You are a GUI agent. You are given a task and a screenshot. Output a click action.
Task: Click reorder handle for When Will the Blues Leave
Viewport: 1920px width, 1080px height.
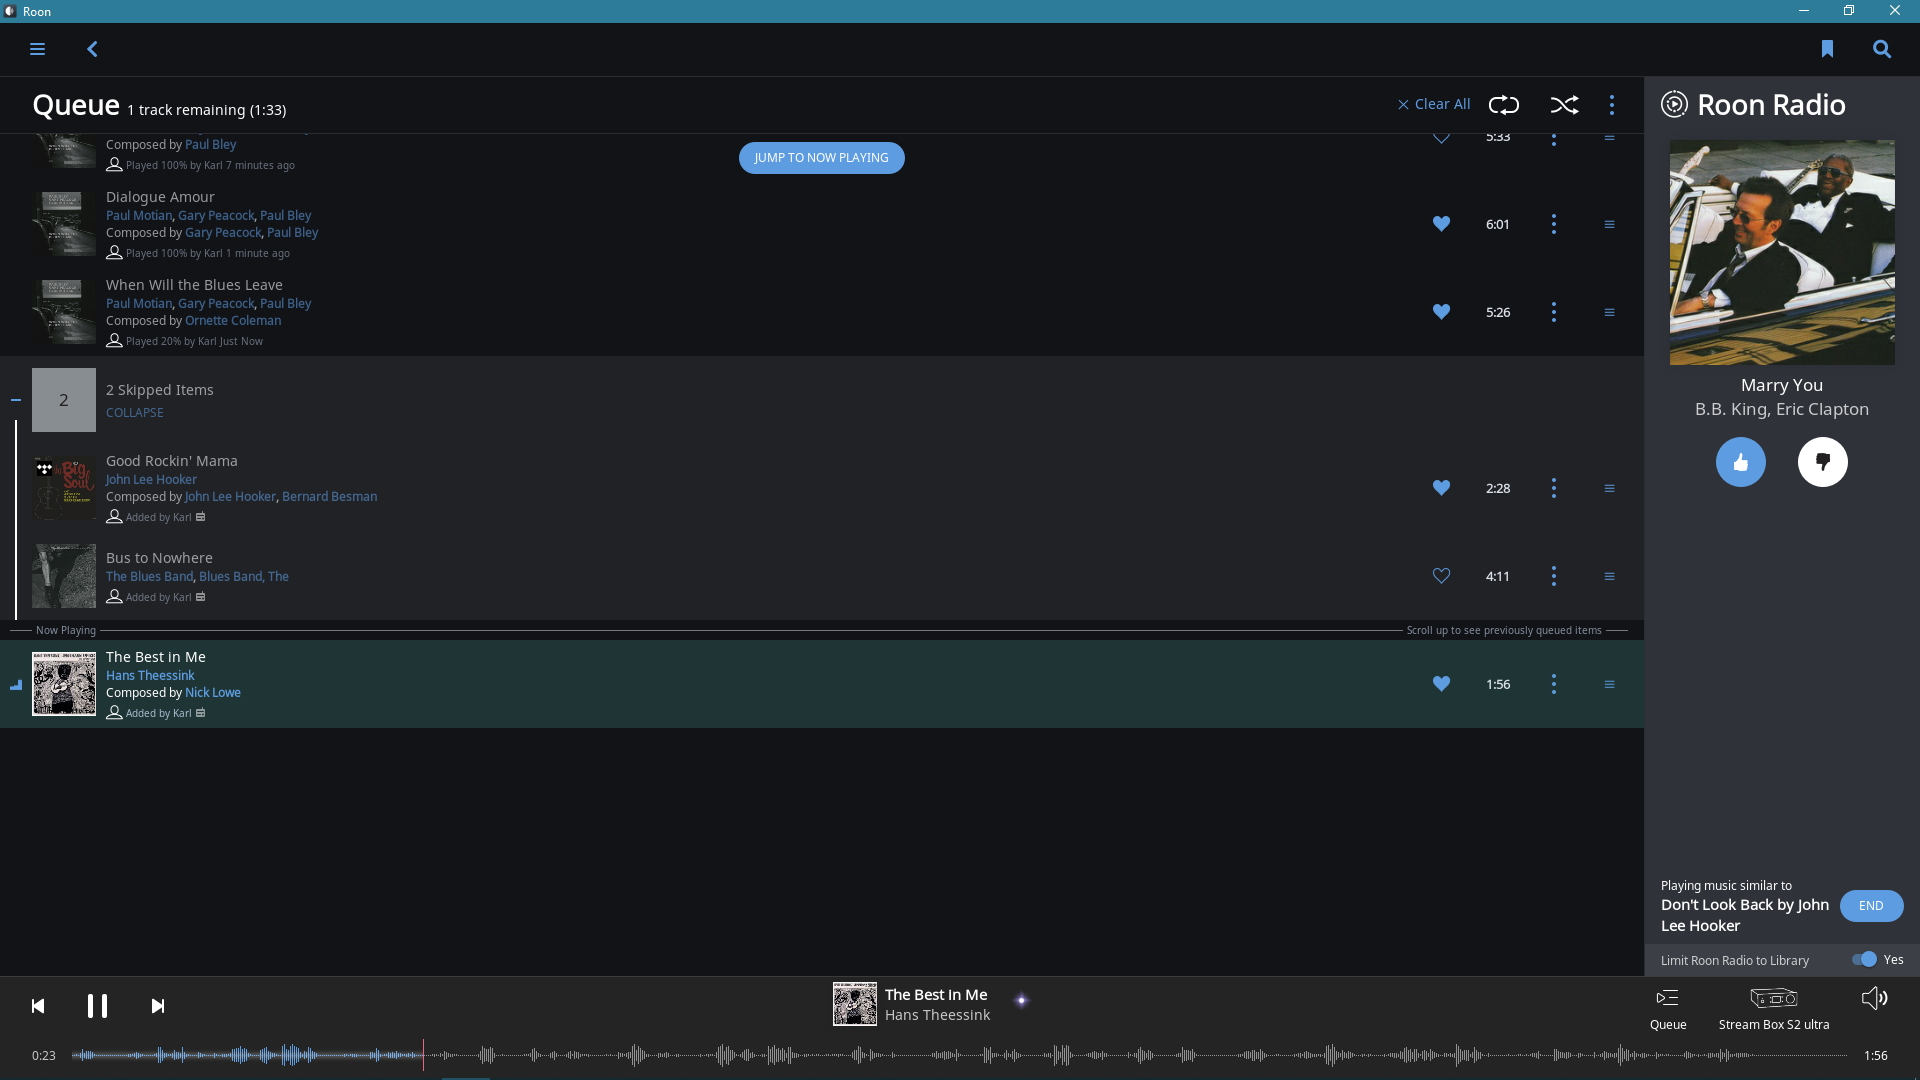1609,312
